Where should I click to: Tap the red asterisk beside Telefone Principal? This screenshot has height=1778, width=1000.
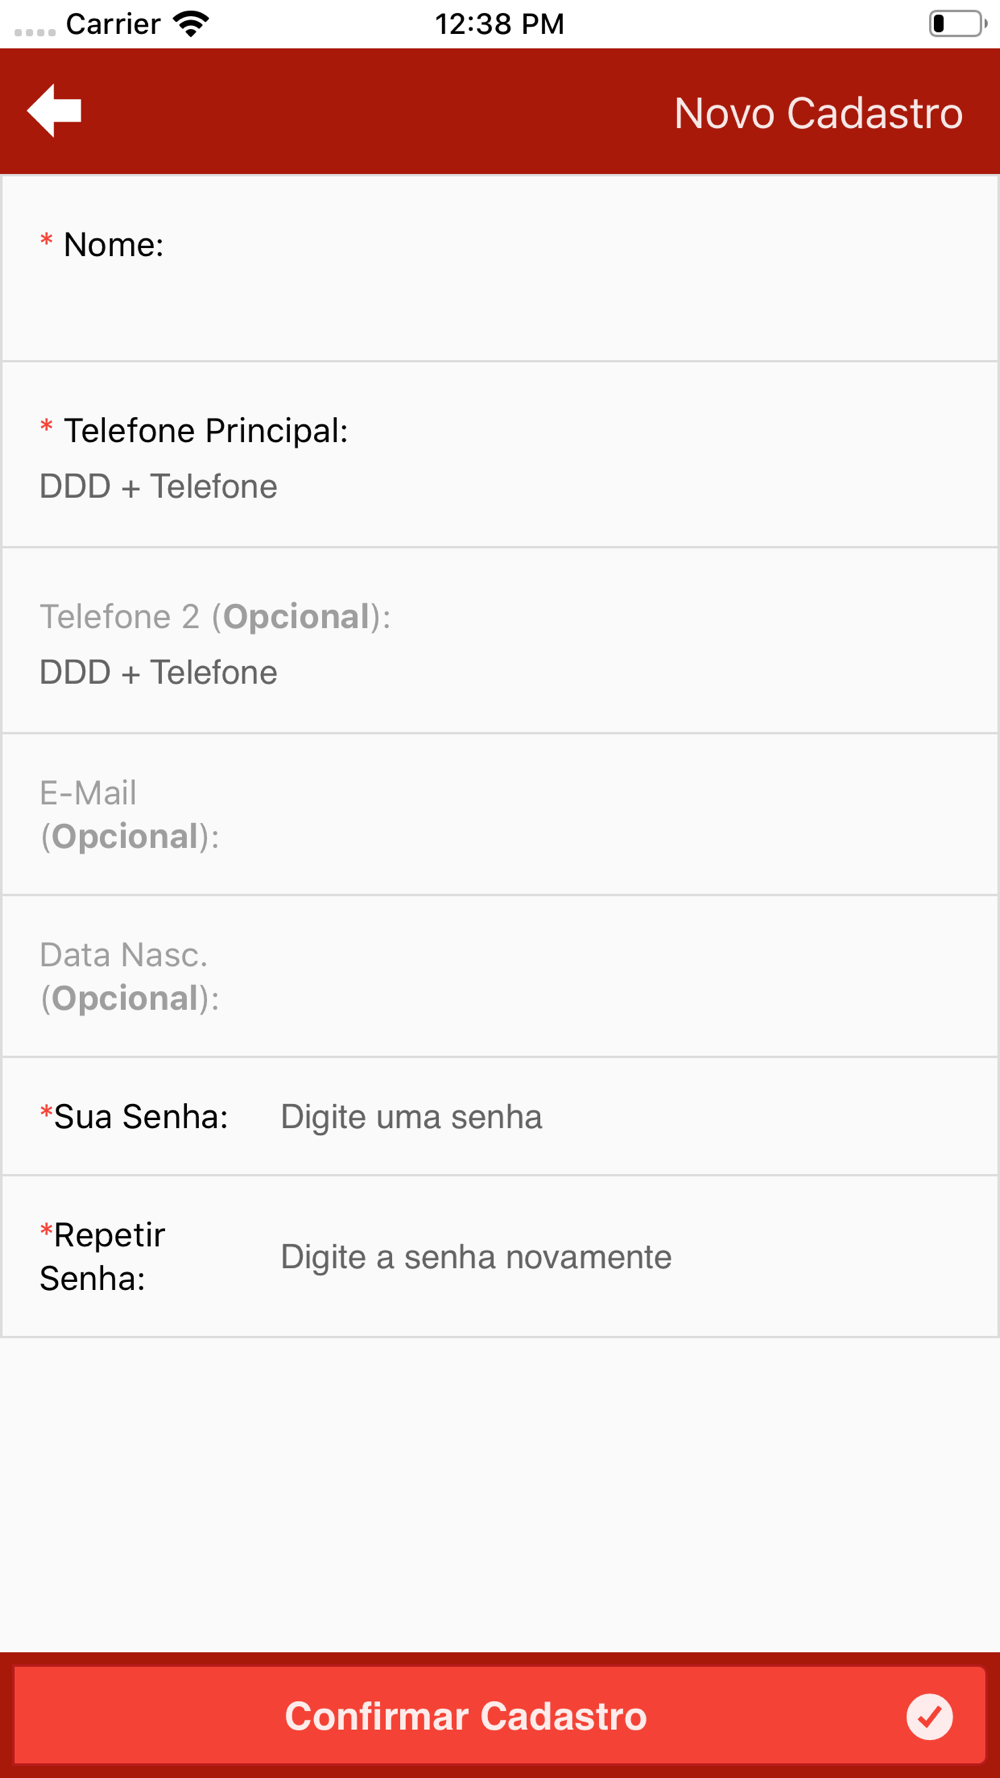(x=46, y=428)
